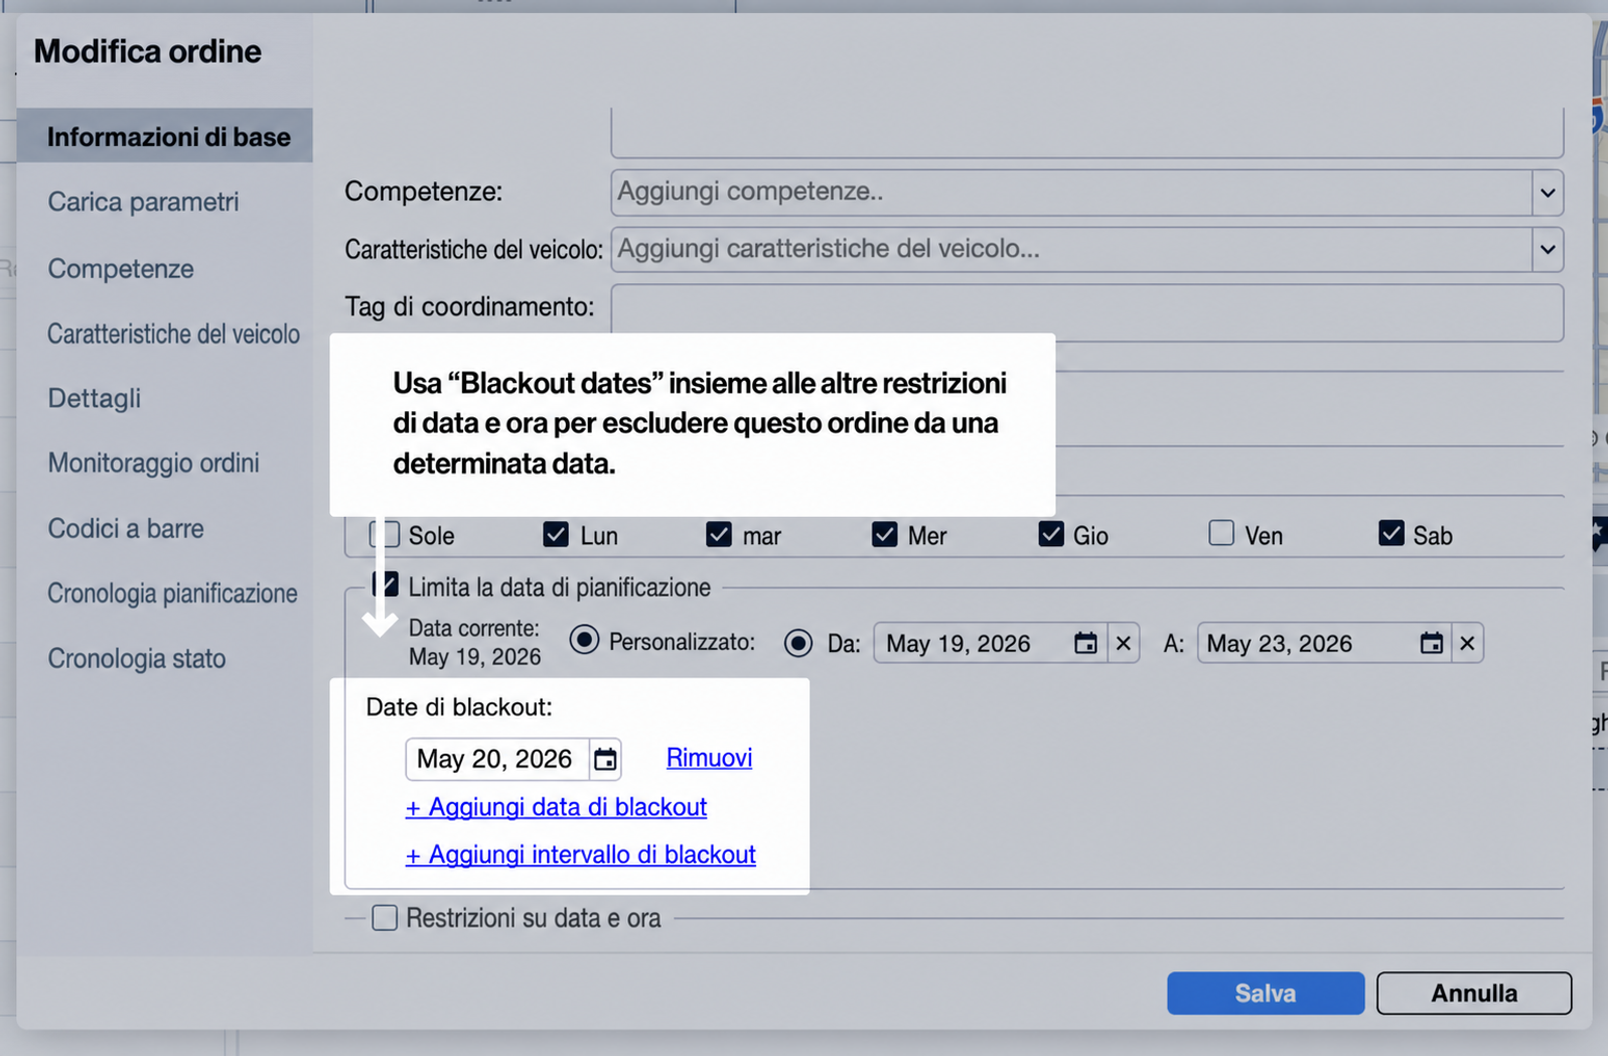Clear the Da date May 19, 2026

pyautogui.click(x=1123, y=643)
